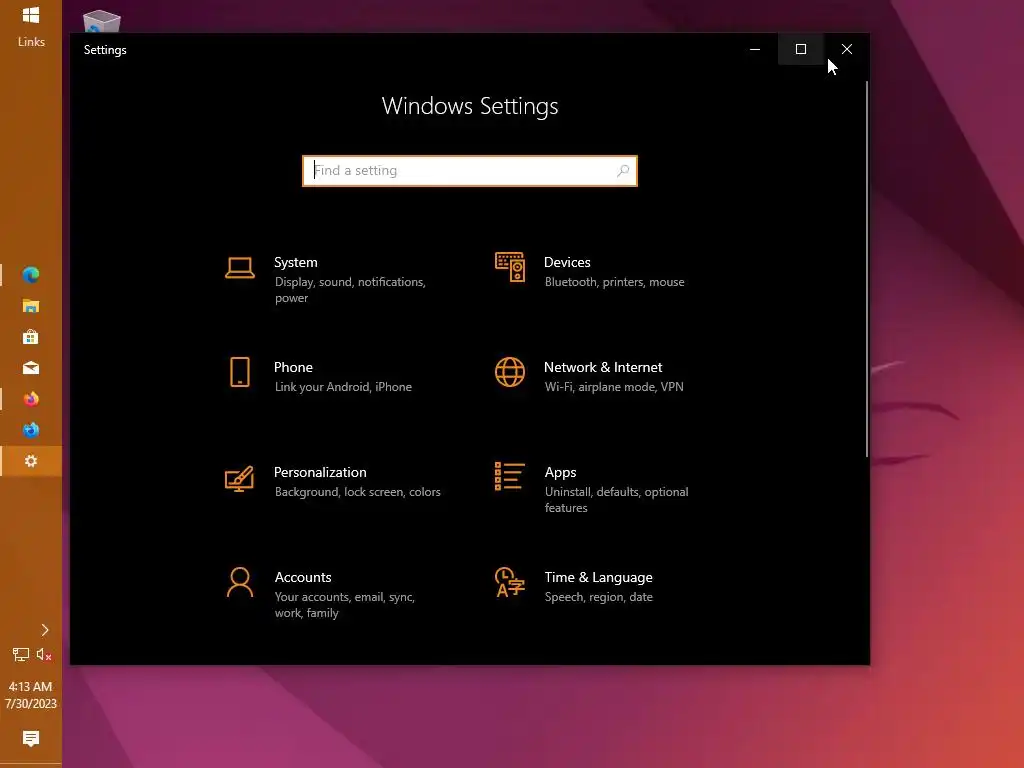Close the Settings window
Viewport: 1024px width, 768px height.
[846, 49]
